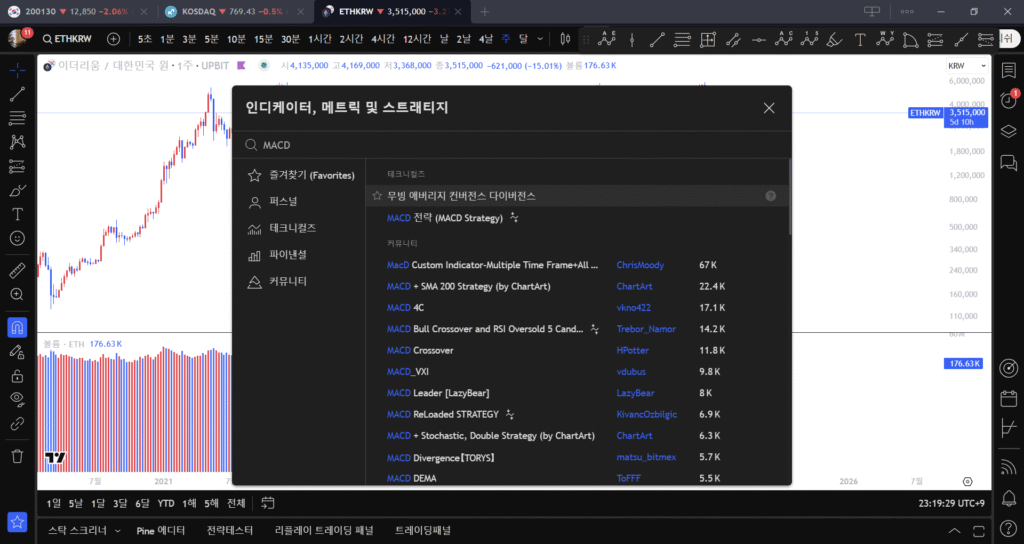Open help icon for 무빙 애버리지 indicator
The height and width of the screenshot is (544, 1024).
tap(771, 196)
